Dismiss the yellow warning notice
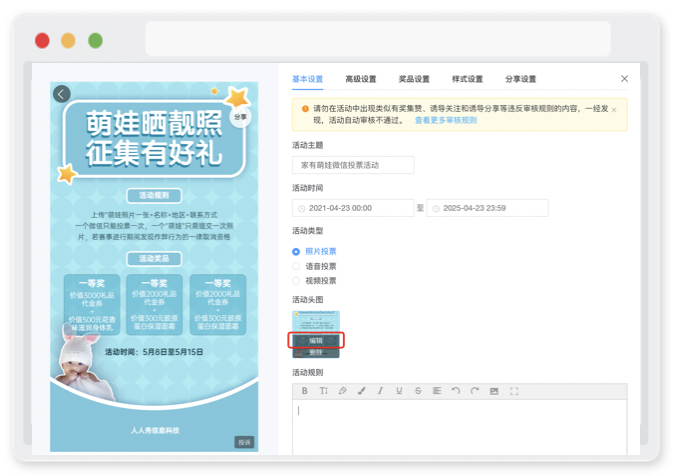The height and width of the screenshot is (476, 674). coord(614,110)
